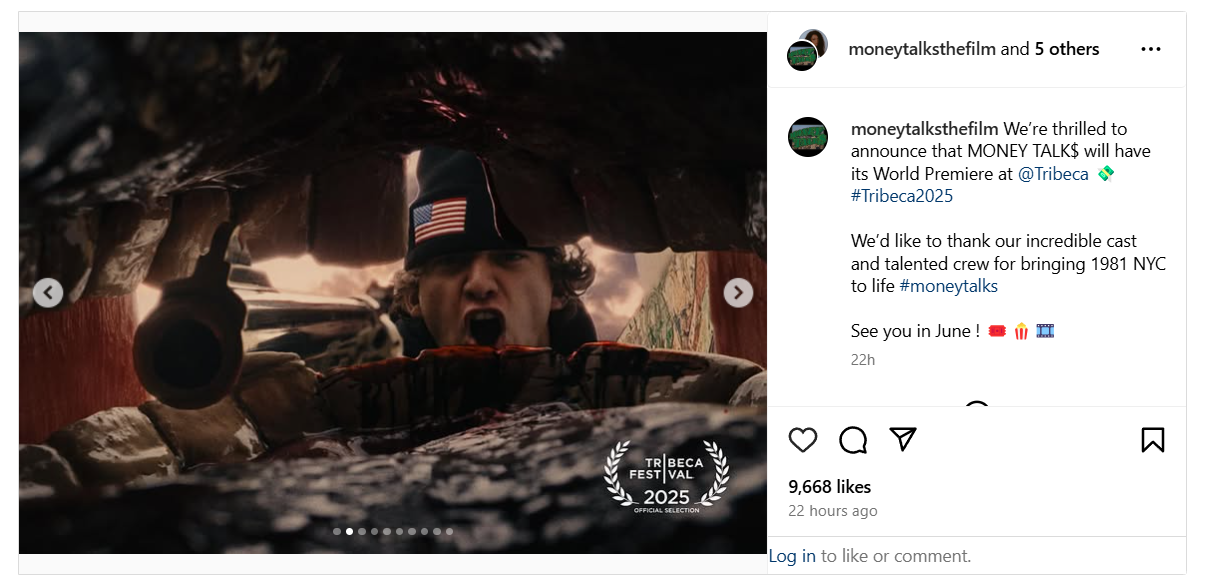
Task: Go to next carousel image
Action: point(738,292)
